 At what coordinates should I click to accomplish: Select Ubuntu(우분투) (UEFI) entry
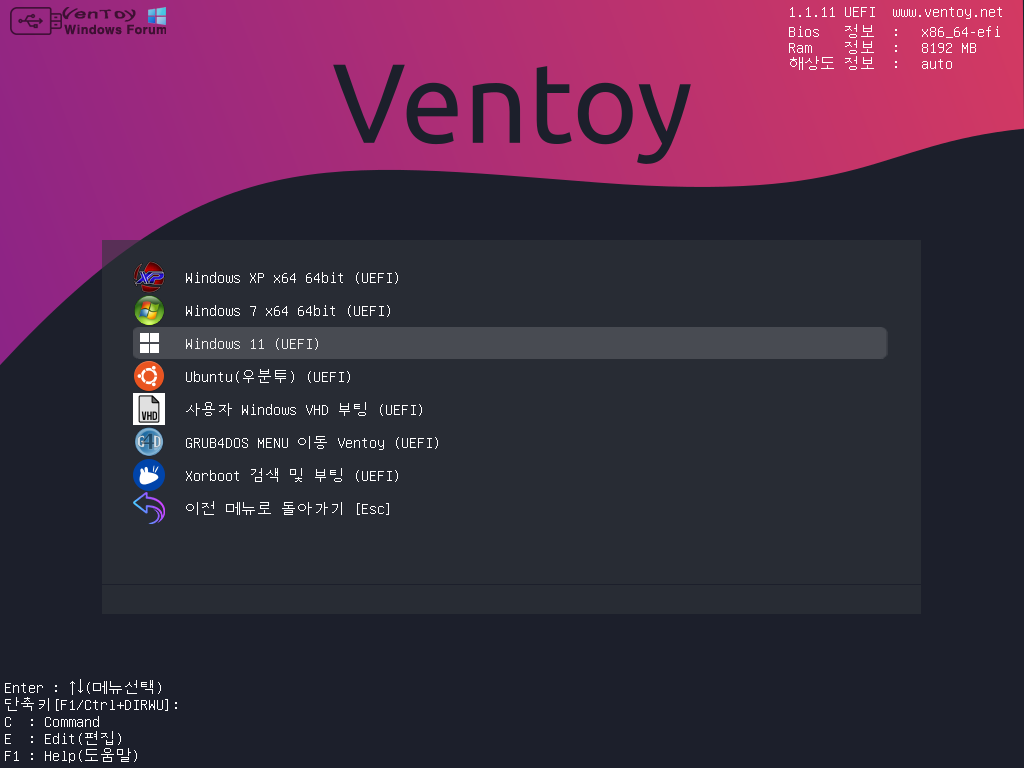pyautogui.click(x=510, y=377)
